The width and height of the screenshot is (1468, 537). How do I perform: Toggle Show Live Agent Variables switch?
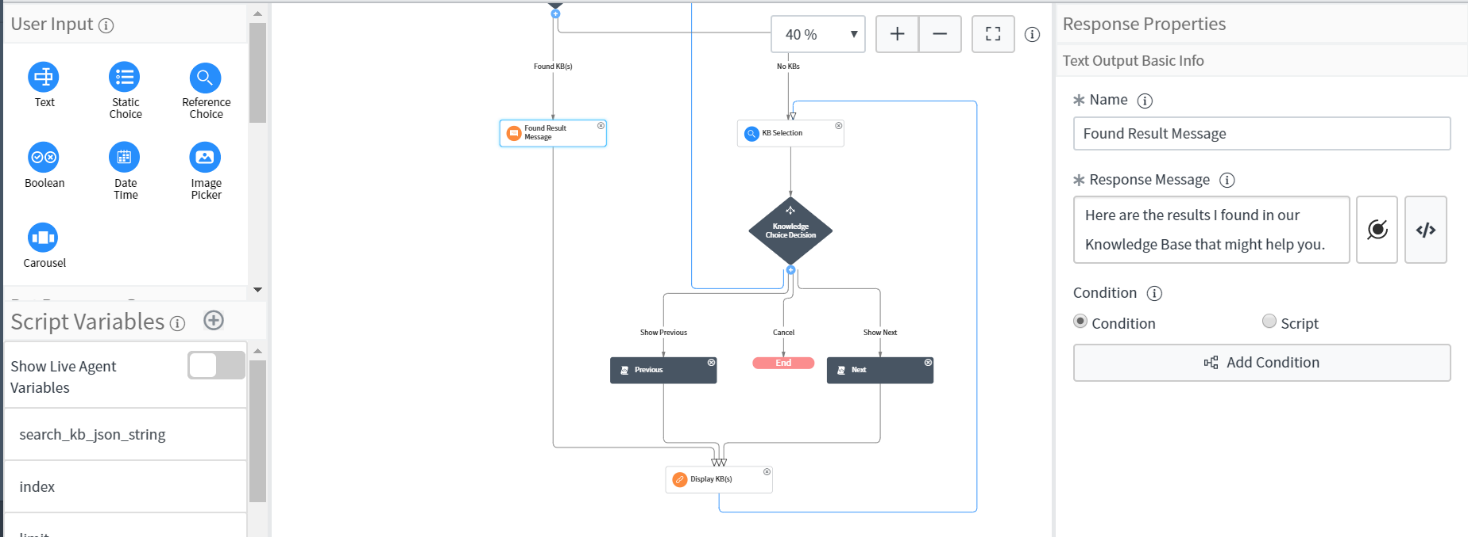click(216, 366)
